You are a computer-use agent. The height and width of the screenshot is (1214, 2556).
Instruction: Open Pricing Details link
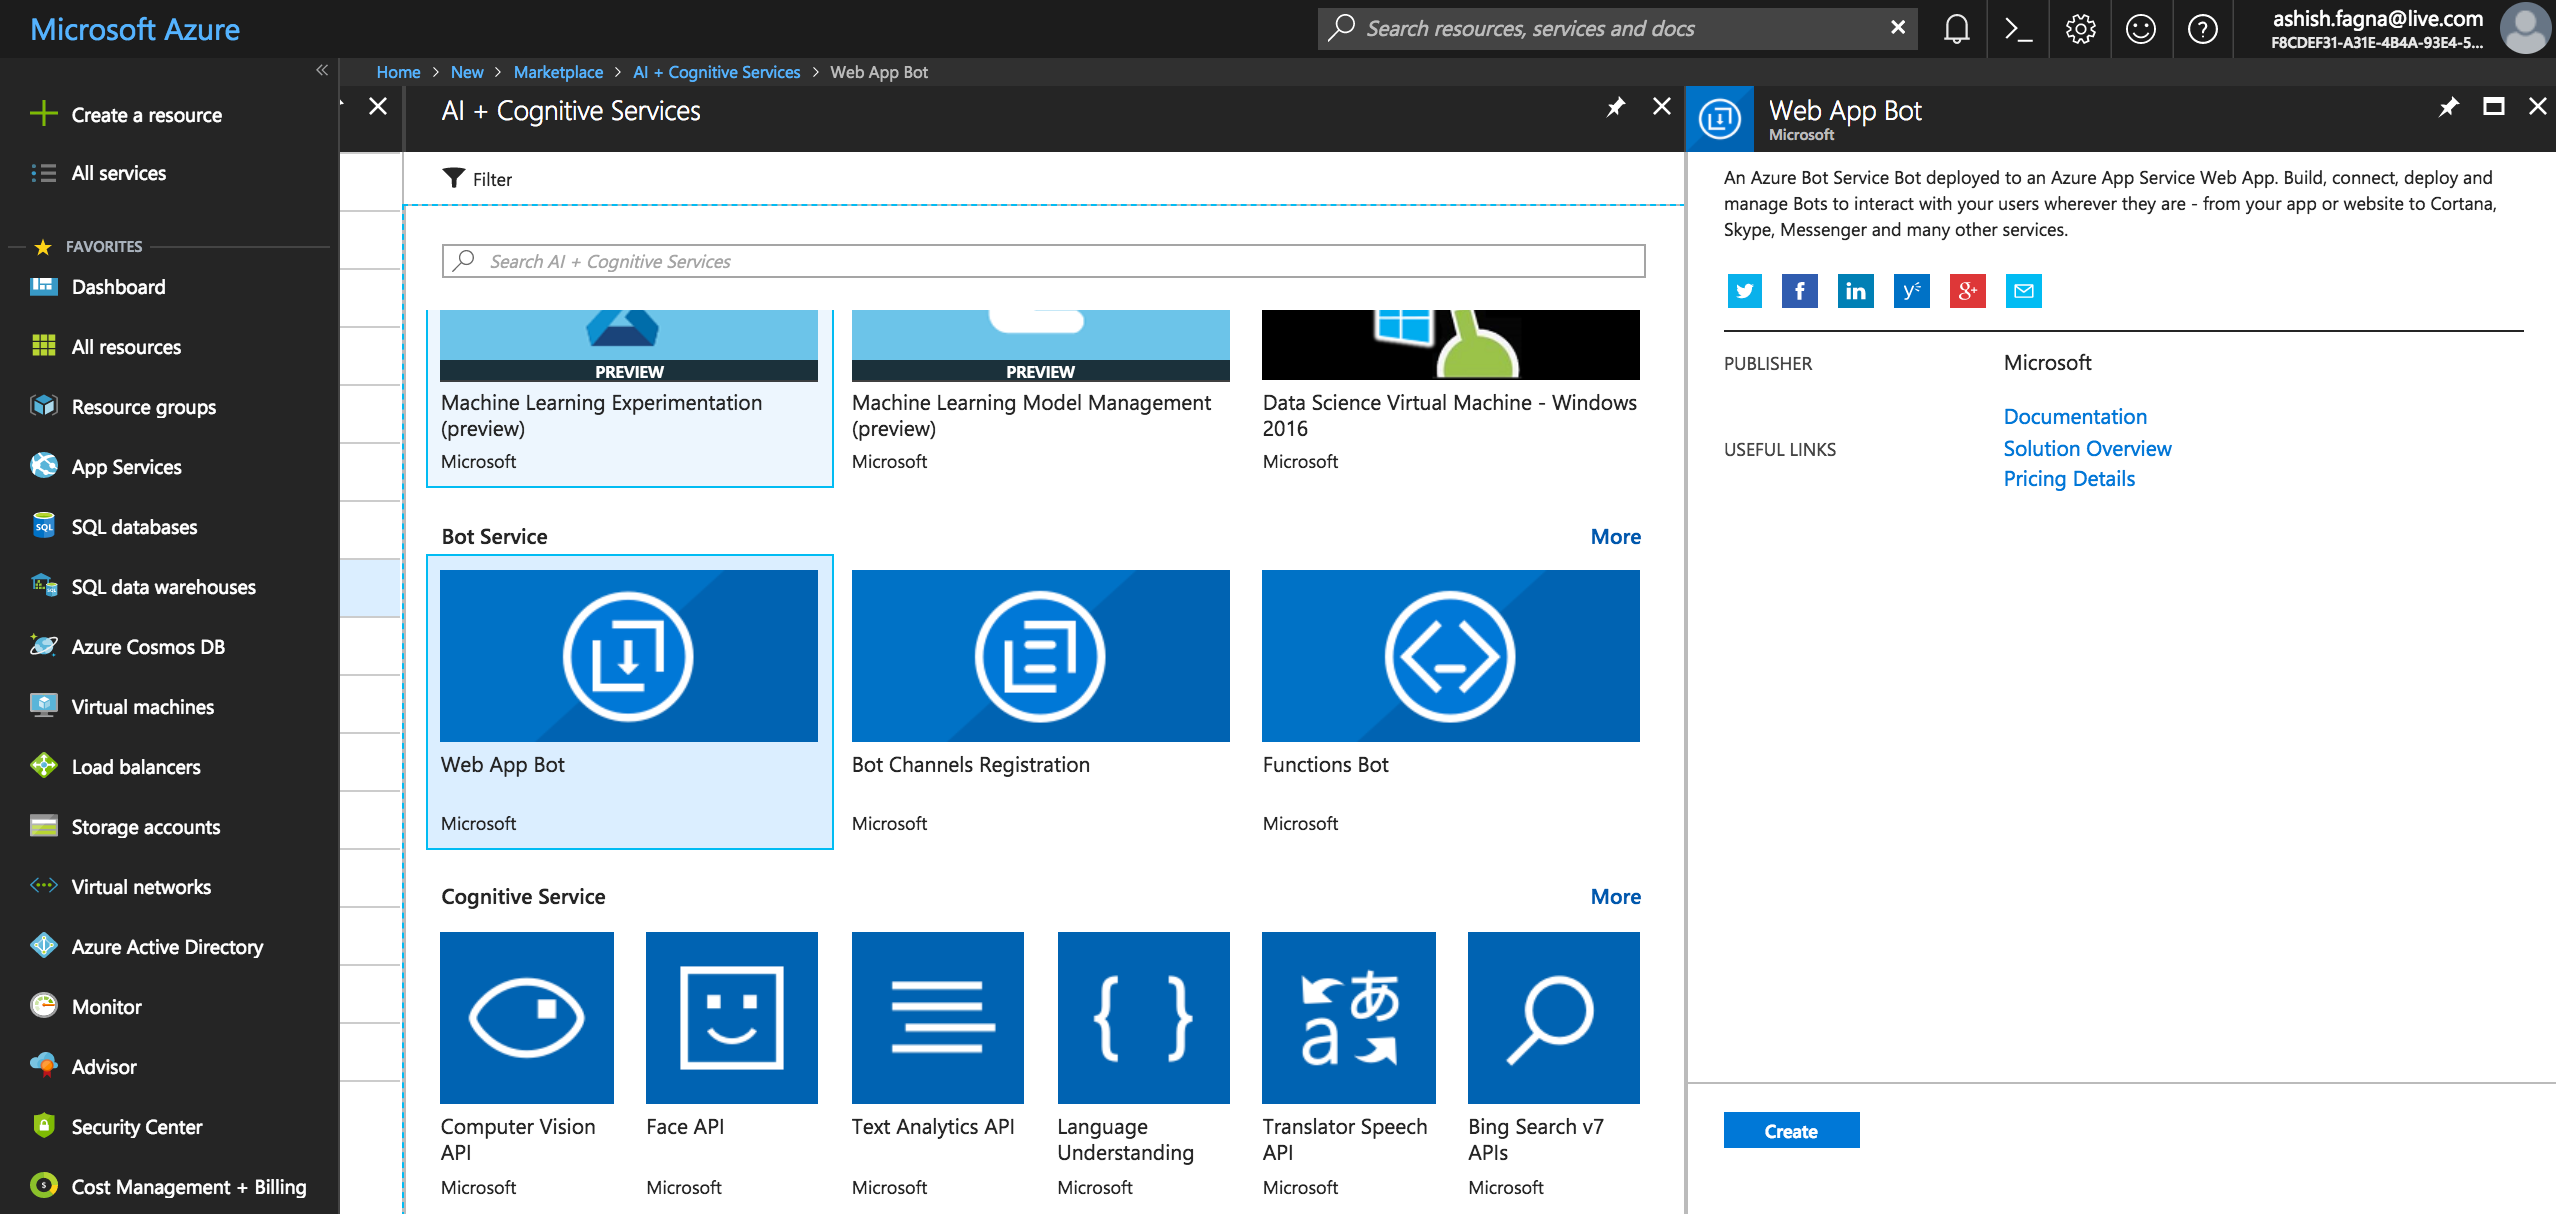click(x=2068, y=478)
